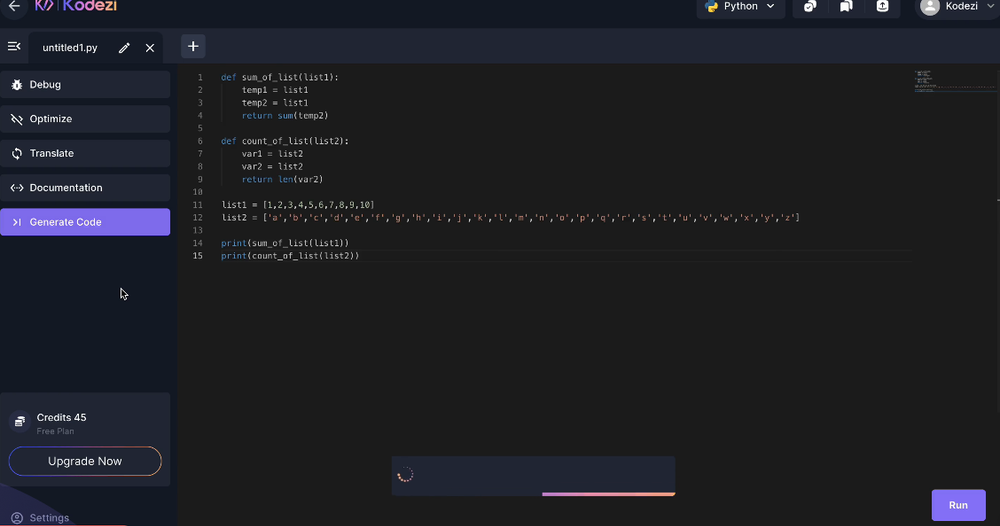Click the Documentation code icon
The height and width of the screenshot is (526, 1000).
(x=17, y=187)
